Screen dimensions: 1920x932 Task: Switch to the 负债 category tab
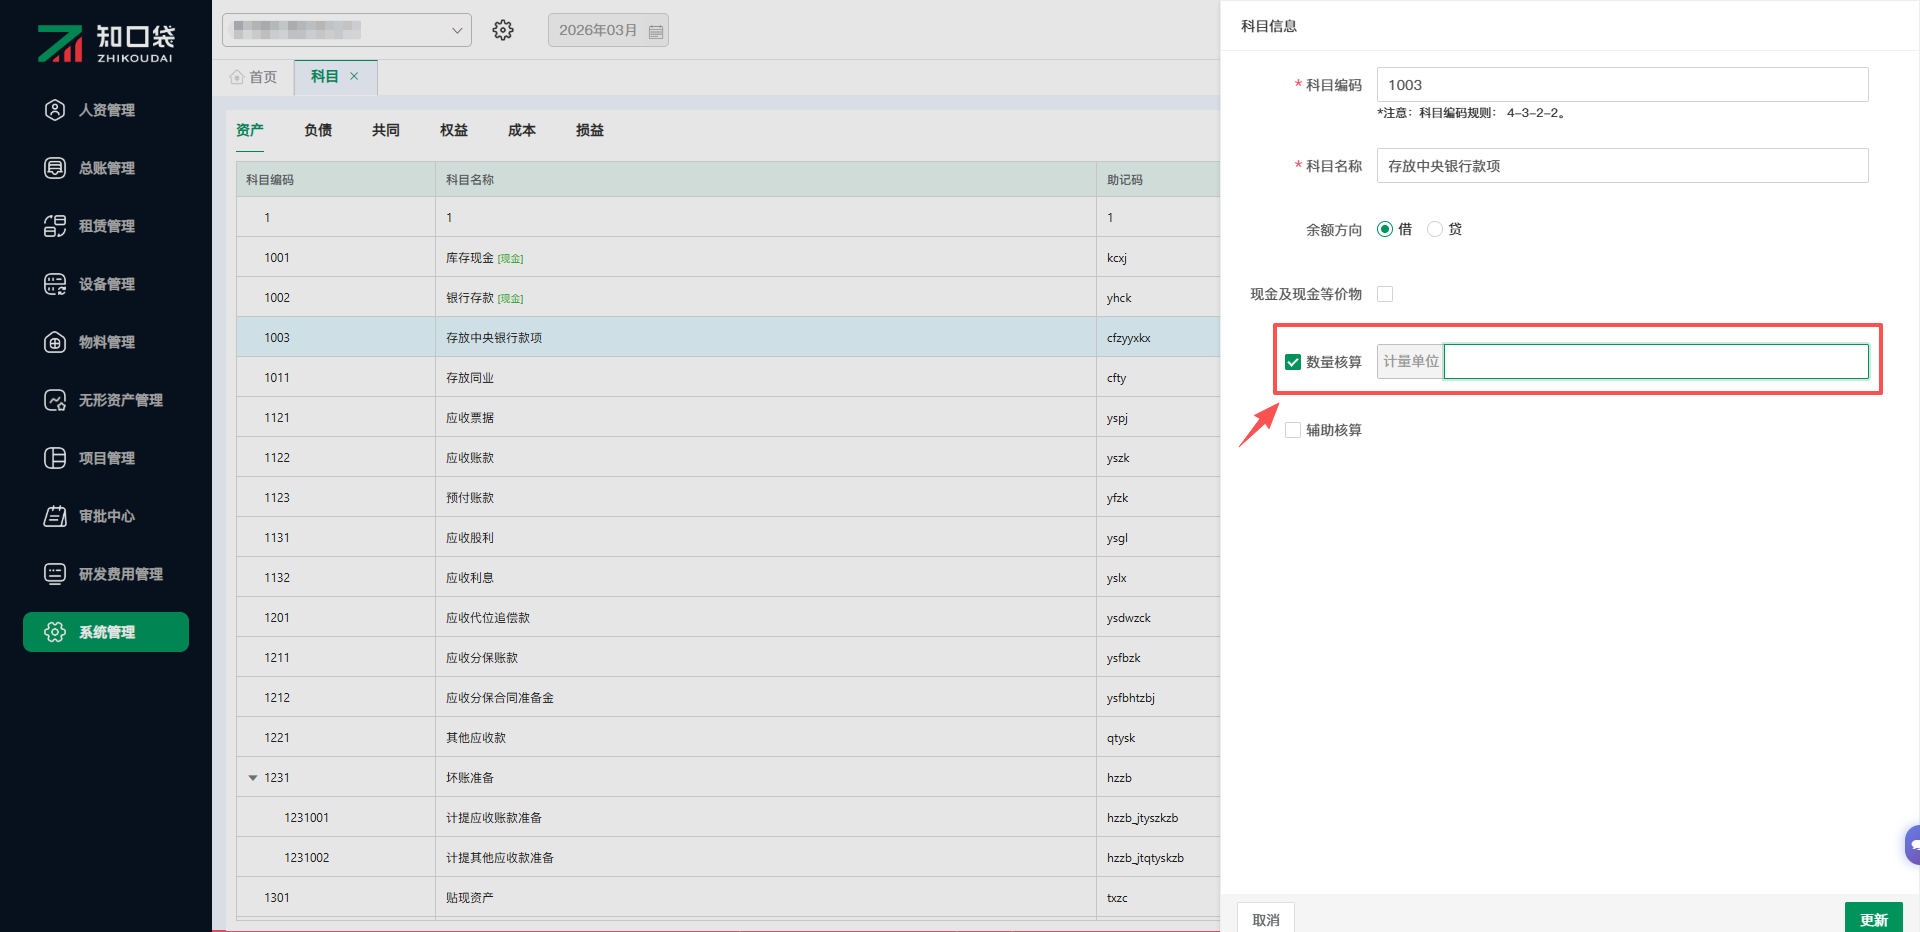[318, 130]
